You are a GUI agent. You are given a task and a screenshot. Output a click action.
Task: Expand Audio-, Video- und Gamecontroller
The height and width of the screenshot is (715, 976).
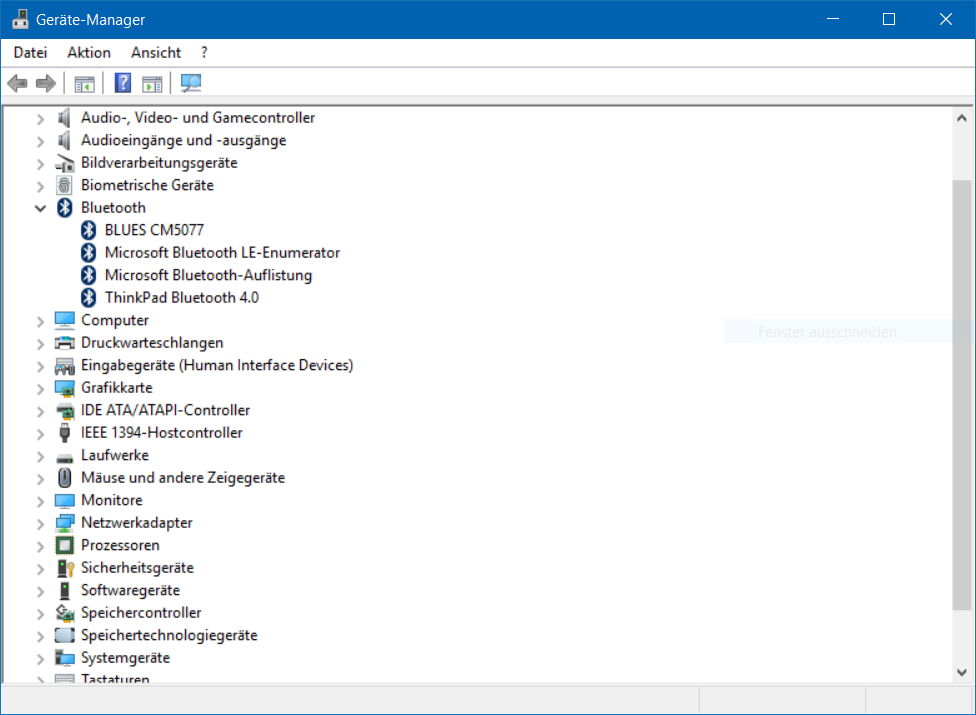click(40, 118)
